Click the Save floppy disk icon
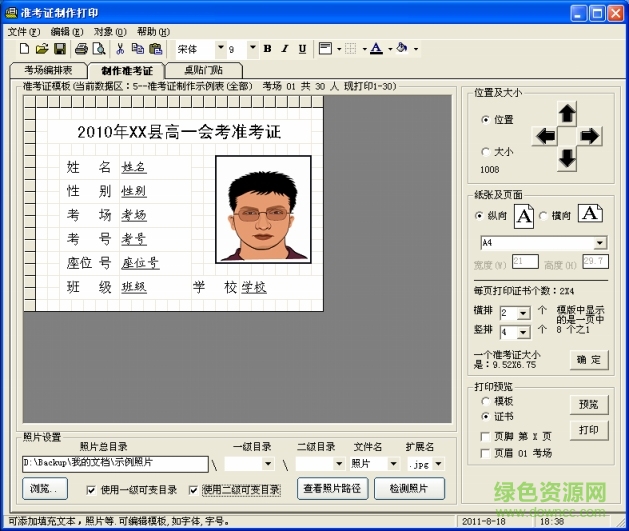The height and width of the screenshot is (531, 629). tap(60, 49)
